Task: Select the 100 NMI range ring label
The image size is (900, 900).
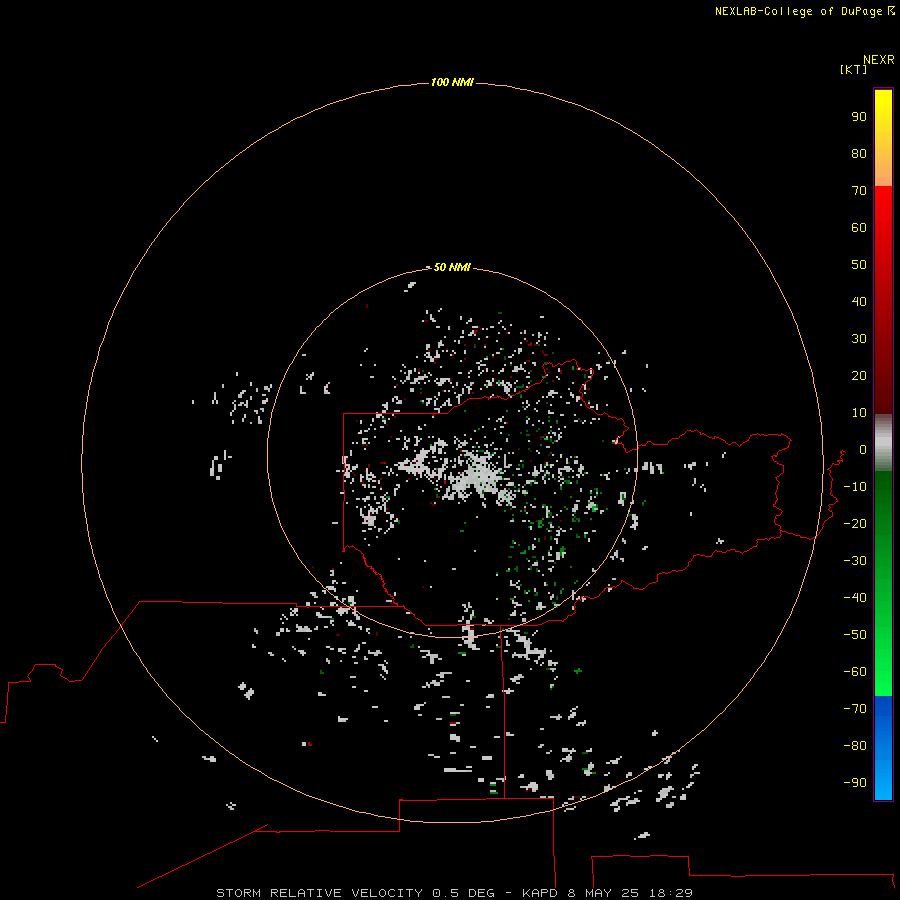Action: click(452, 83)
